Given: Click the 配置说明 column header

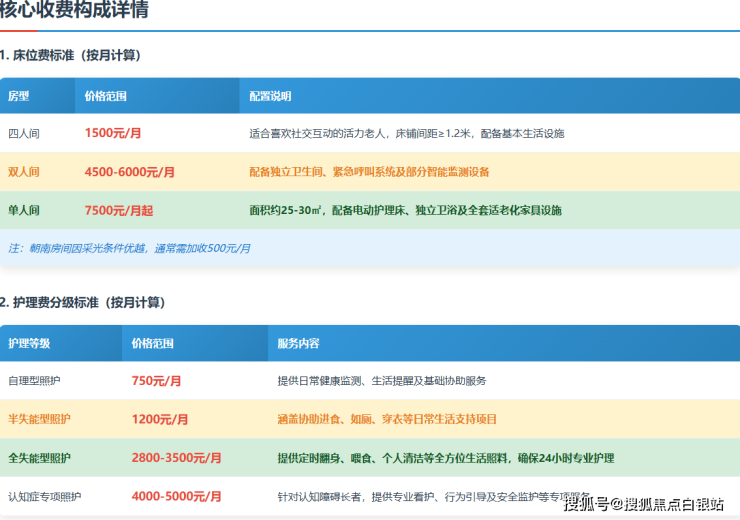Looking at the screenshot, I should tap(270, 97).
